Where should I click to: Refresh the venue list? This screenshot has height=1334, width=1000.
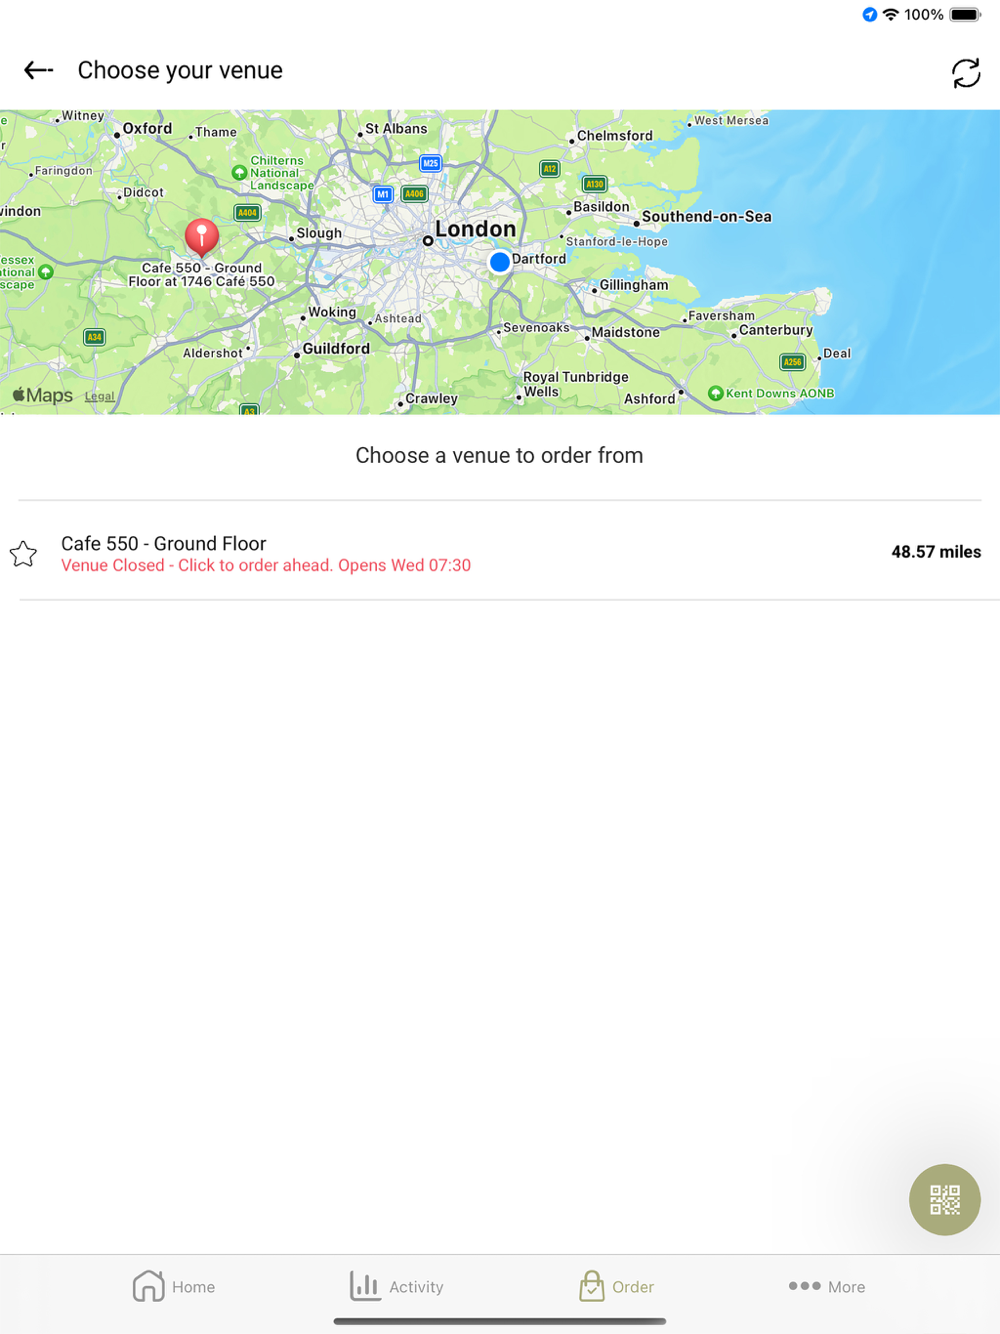tap(965, 72)
